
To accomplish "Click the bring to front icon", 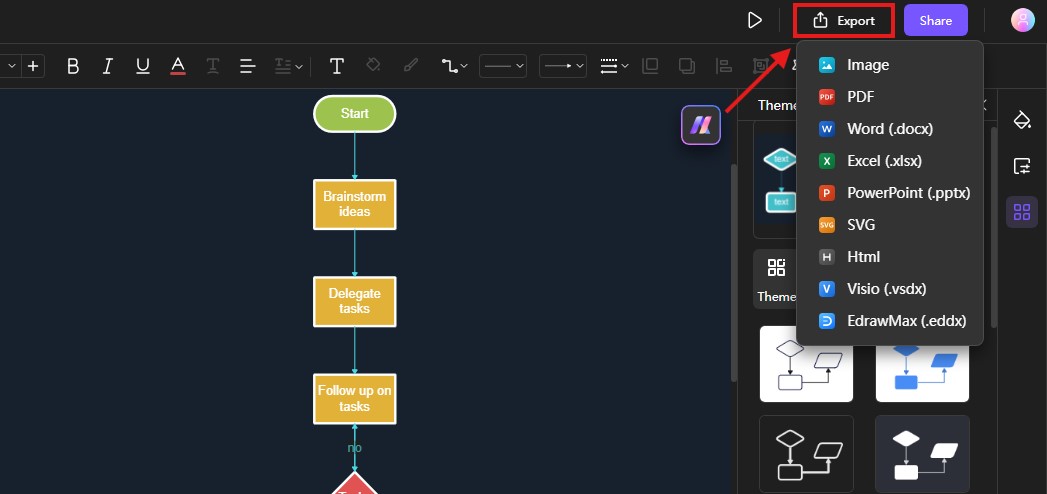I will point(650,65).
